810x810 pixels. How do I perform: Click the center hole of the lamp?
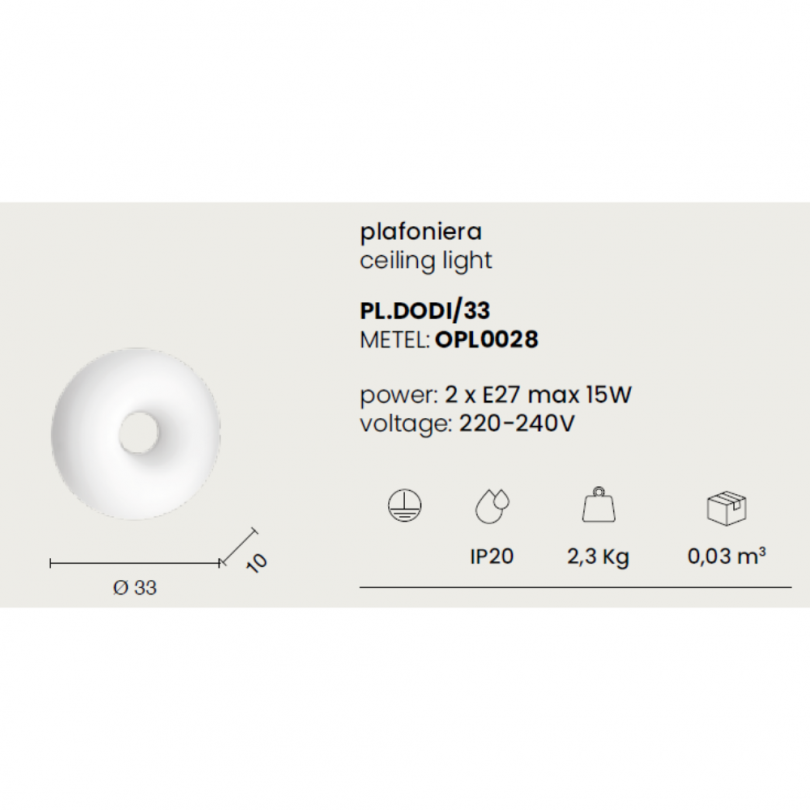pos(138,433)
